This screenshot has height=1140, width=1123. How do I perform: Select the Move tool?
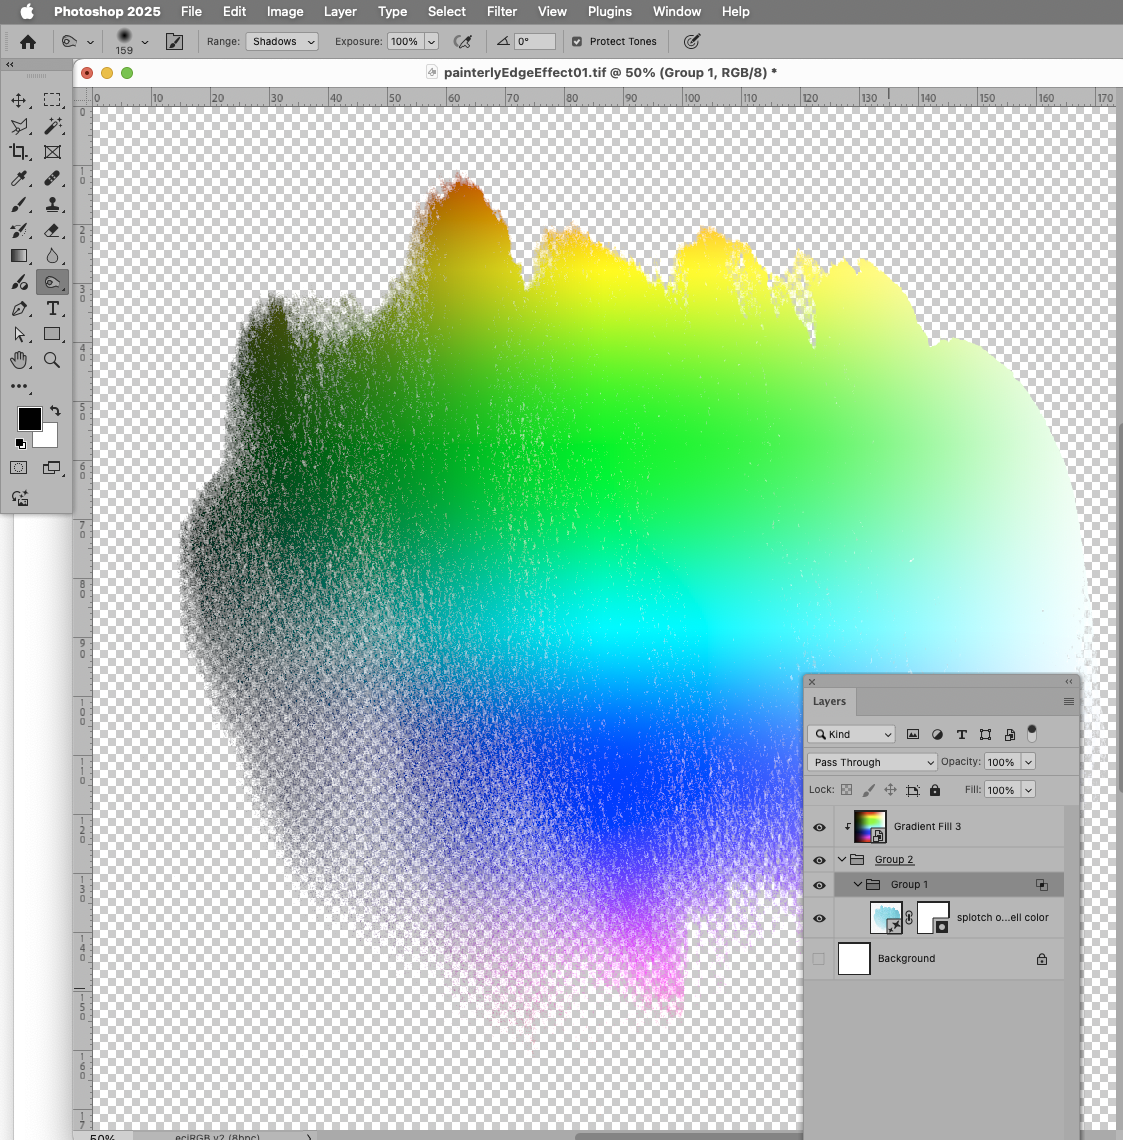tap(20, 100)
